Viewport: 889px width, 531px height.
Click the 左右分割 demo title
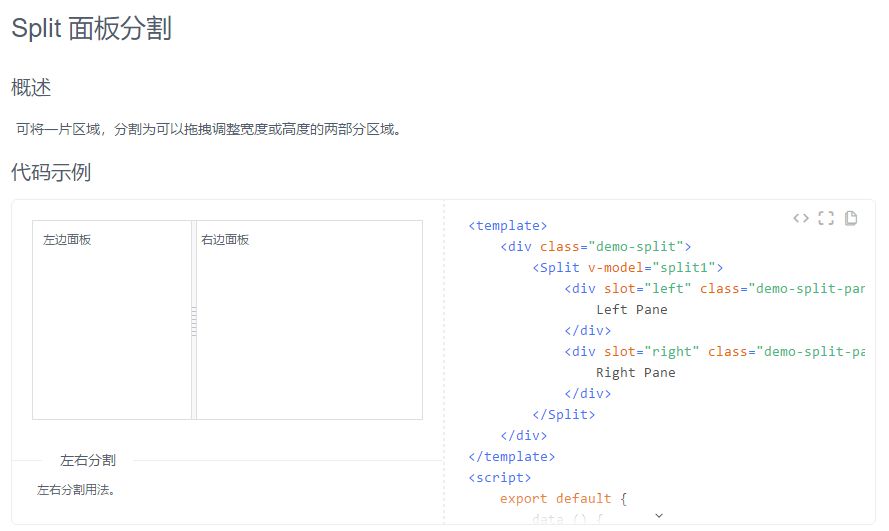(88, 460)
